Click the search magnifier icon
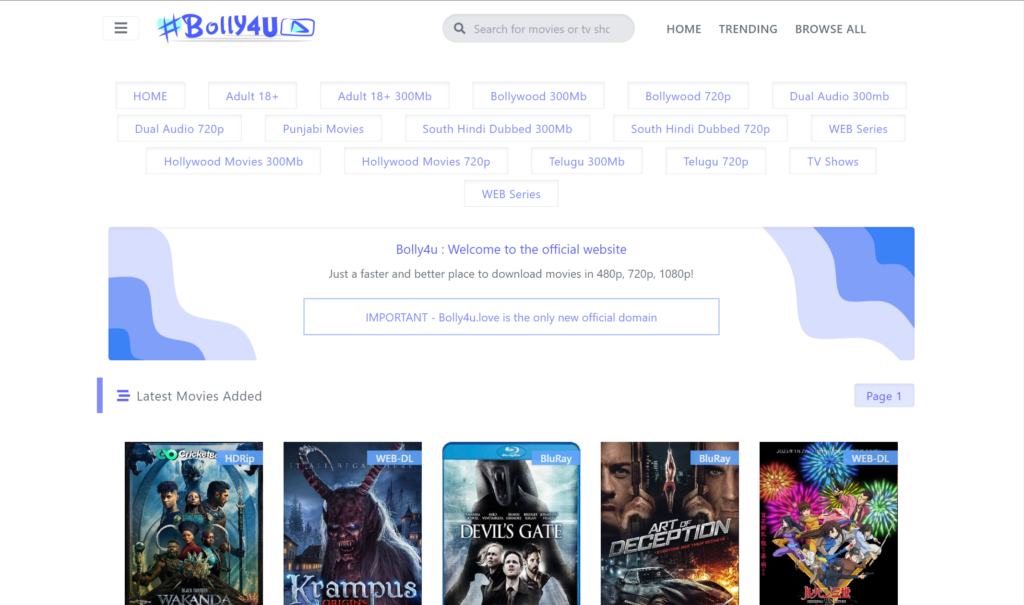This screenshot has width=1024, height=605. [460, 29]
